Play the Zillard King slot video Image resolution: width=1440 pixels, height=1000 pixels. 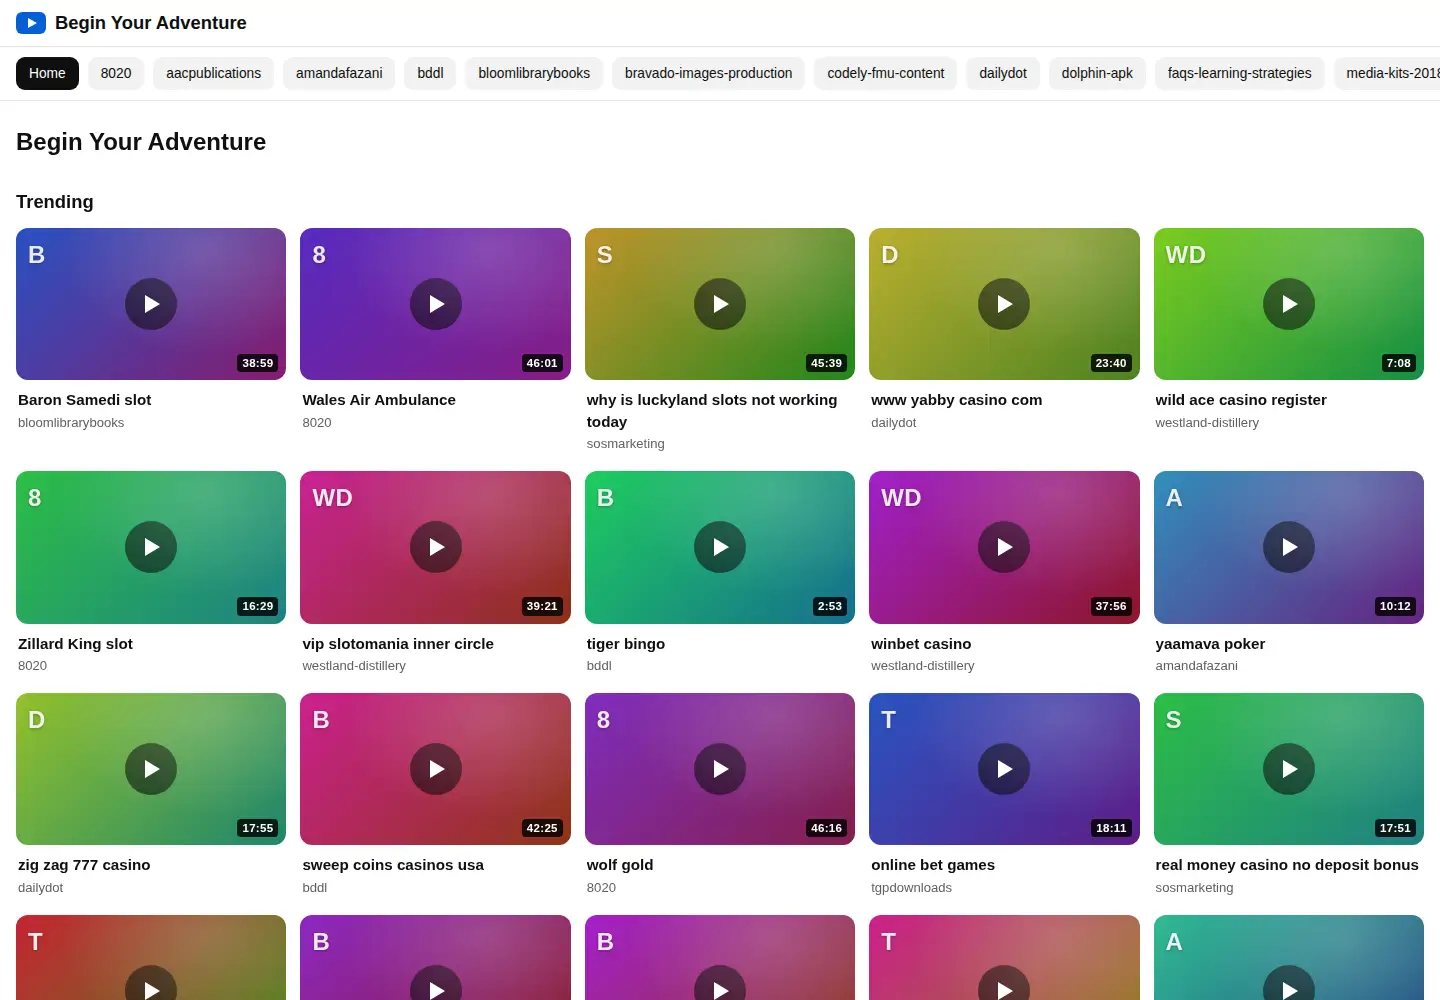coord(151,547)
